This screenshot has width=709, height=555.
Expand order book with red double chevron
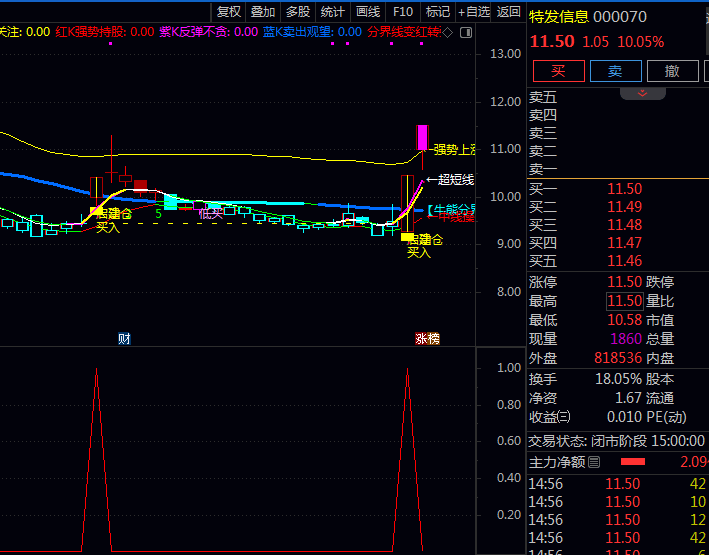tap(643, 93)
